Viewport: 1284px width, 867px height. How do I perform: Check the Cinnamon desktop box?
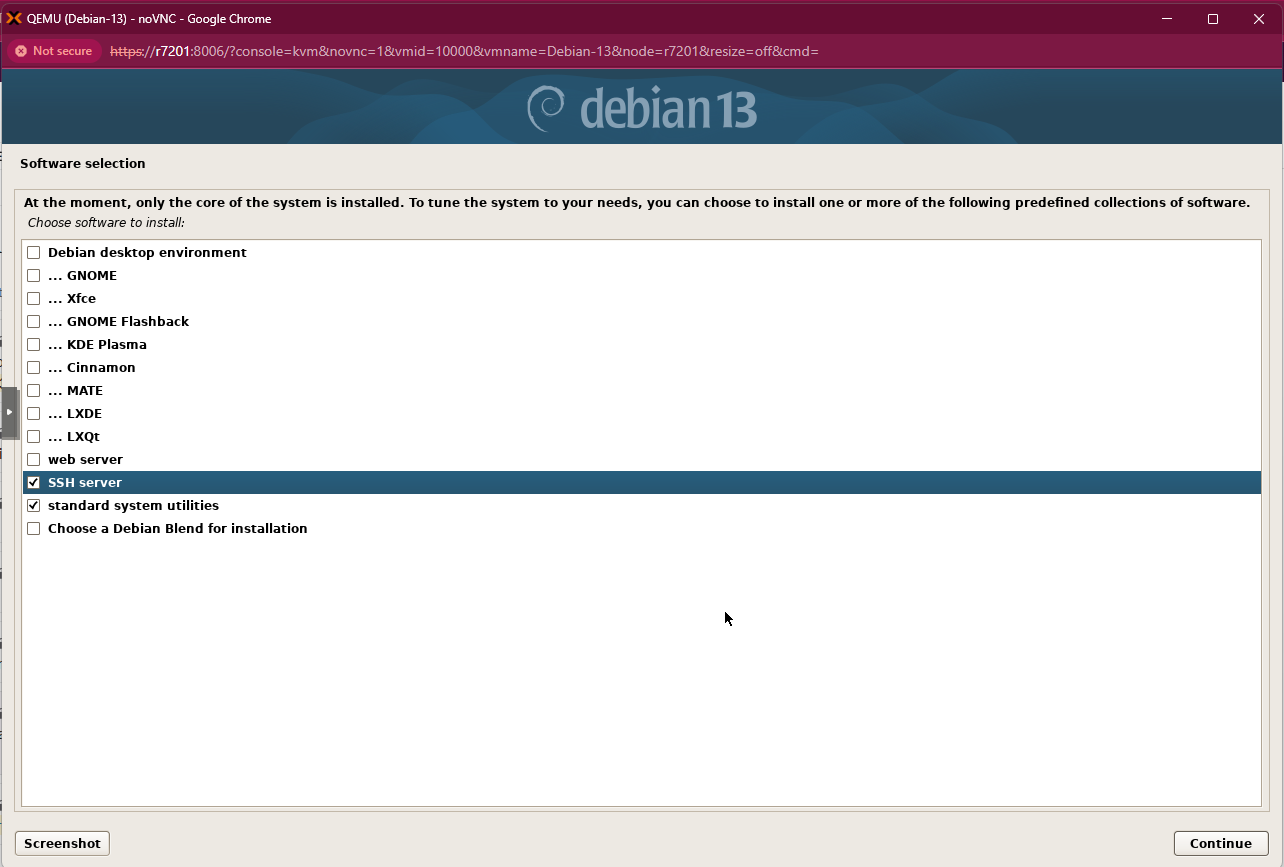34,368
